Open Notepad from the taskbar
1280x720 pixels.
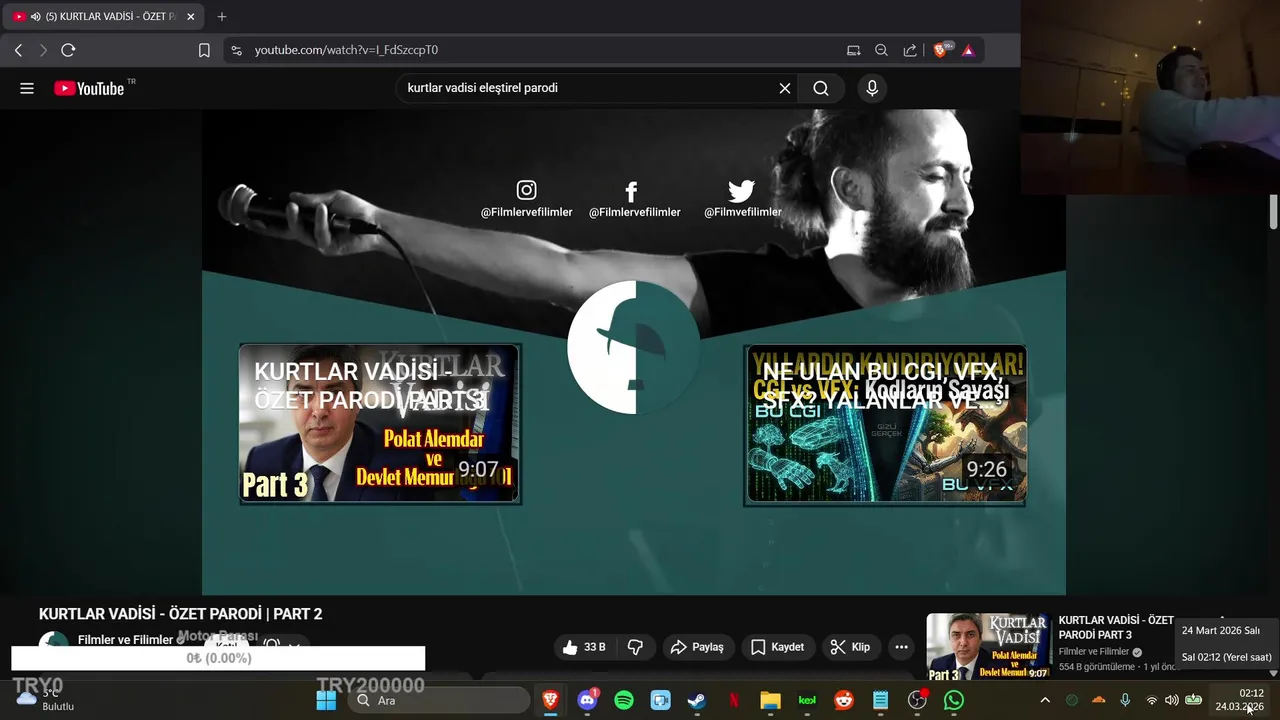880,700
